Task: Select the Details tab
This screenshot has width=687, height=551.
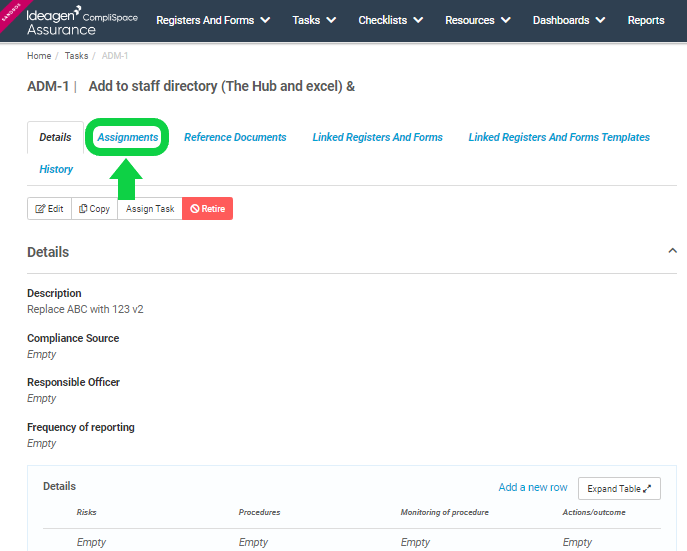Action: point(55,137)
